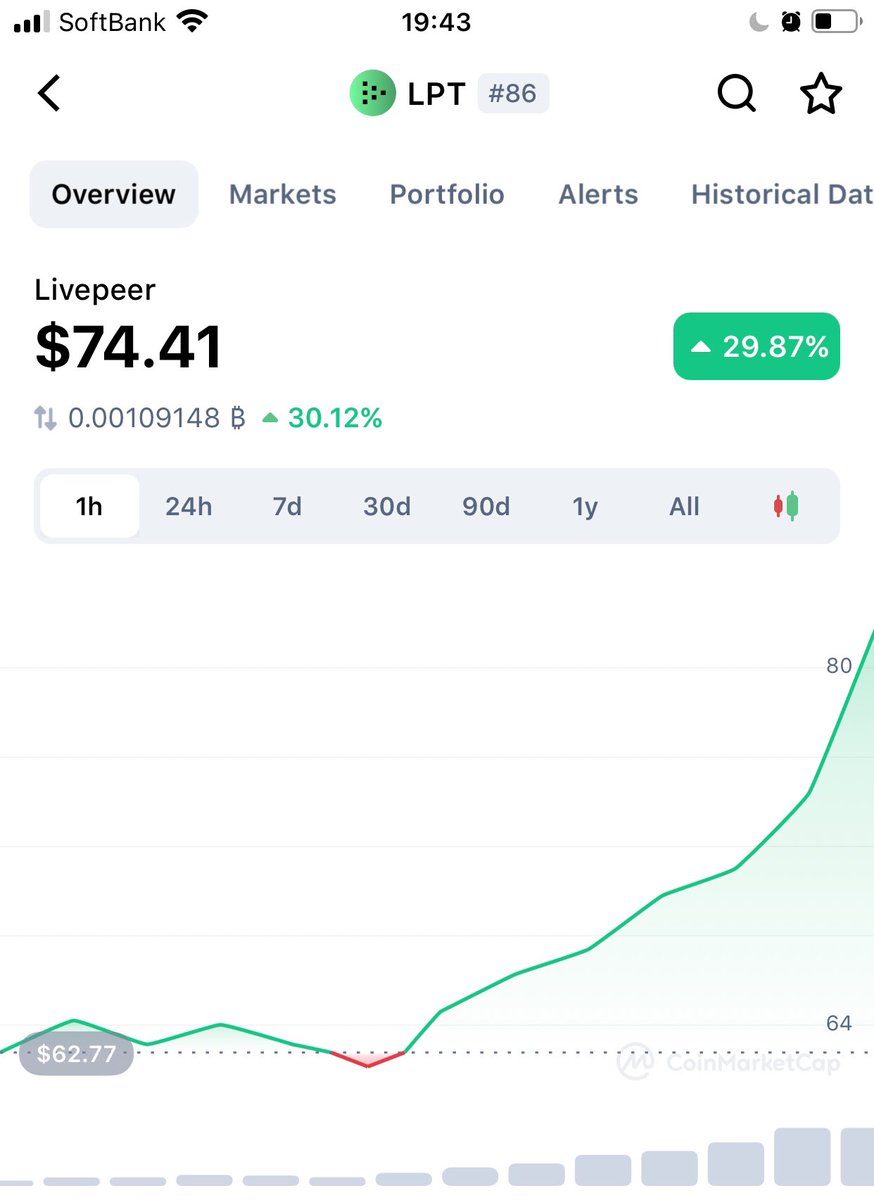This screenshot has width=874, height=1200.
Task: Open the Alerts tab
Action: coord(598,194)
